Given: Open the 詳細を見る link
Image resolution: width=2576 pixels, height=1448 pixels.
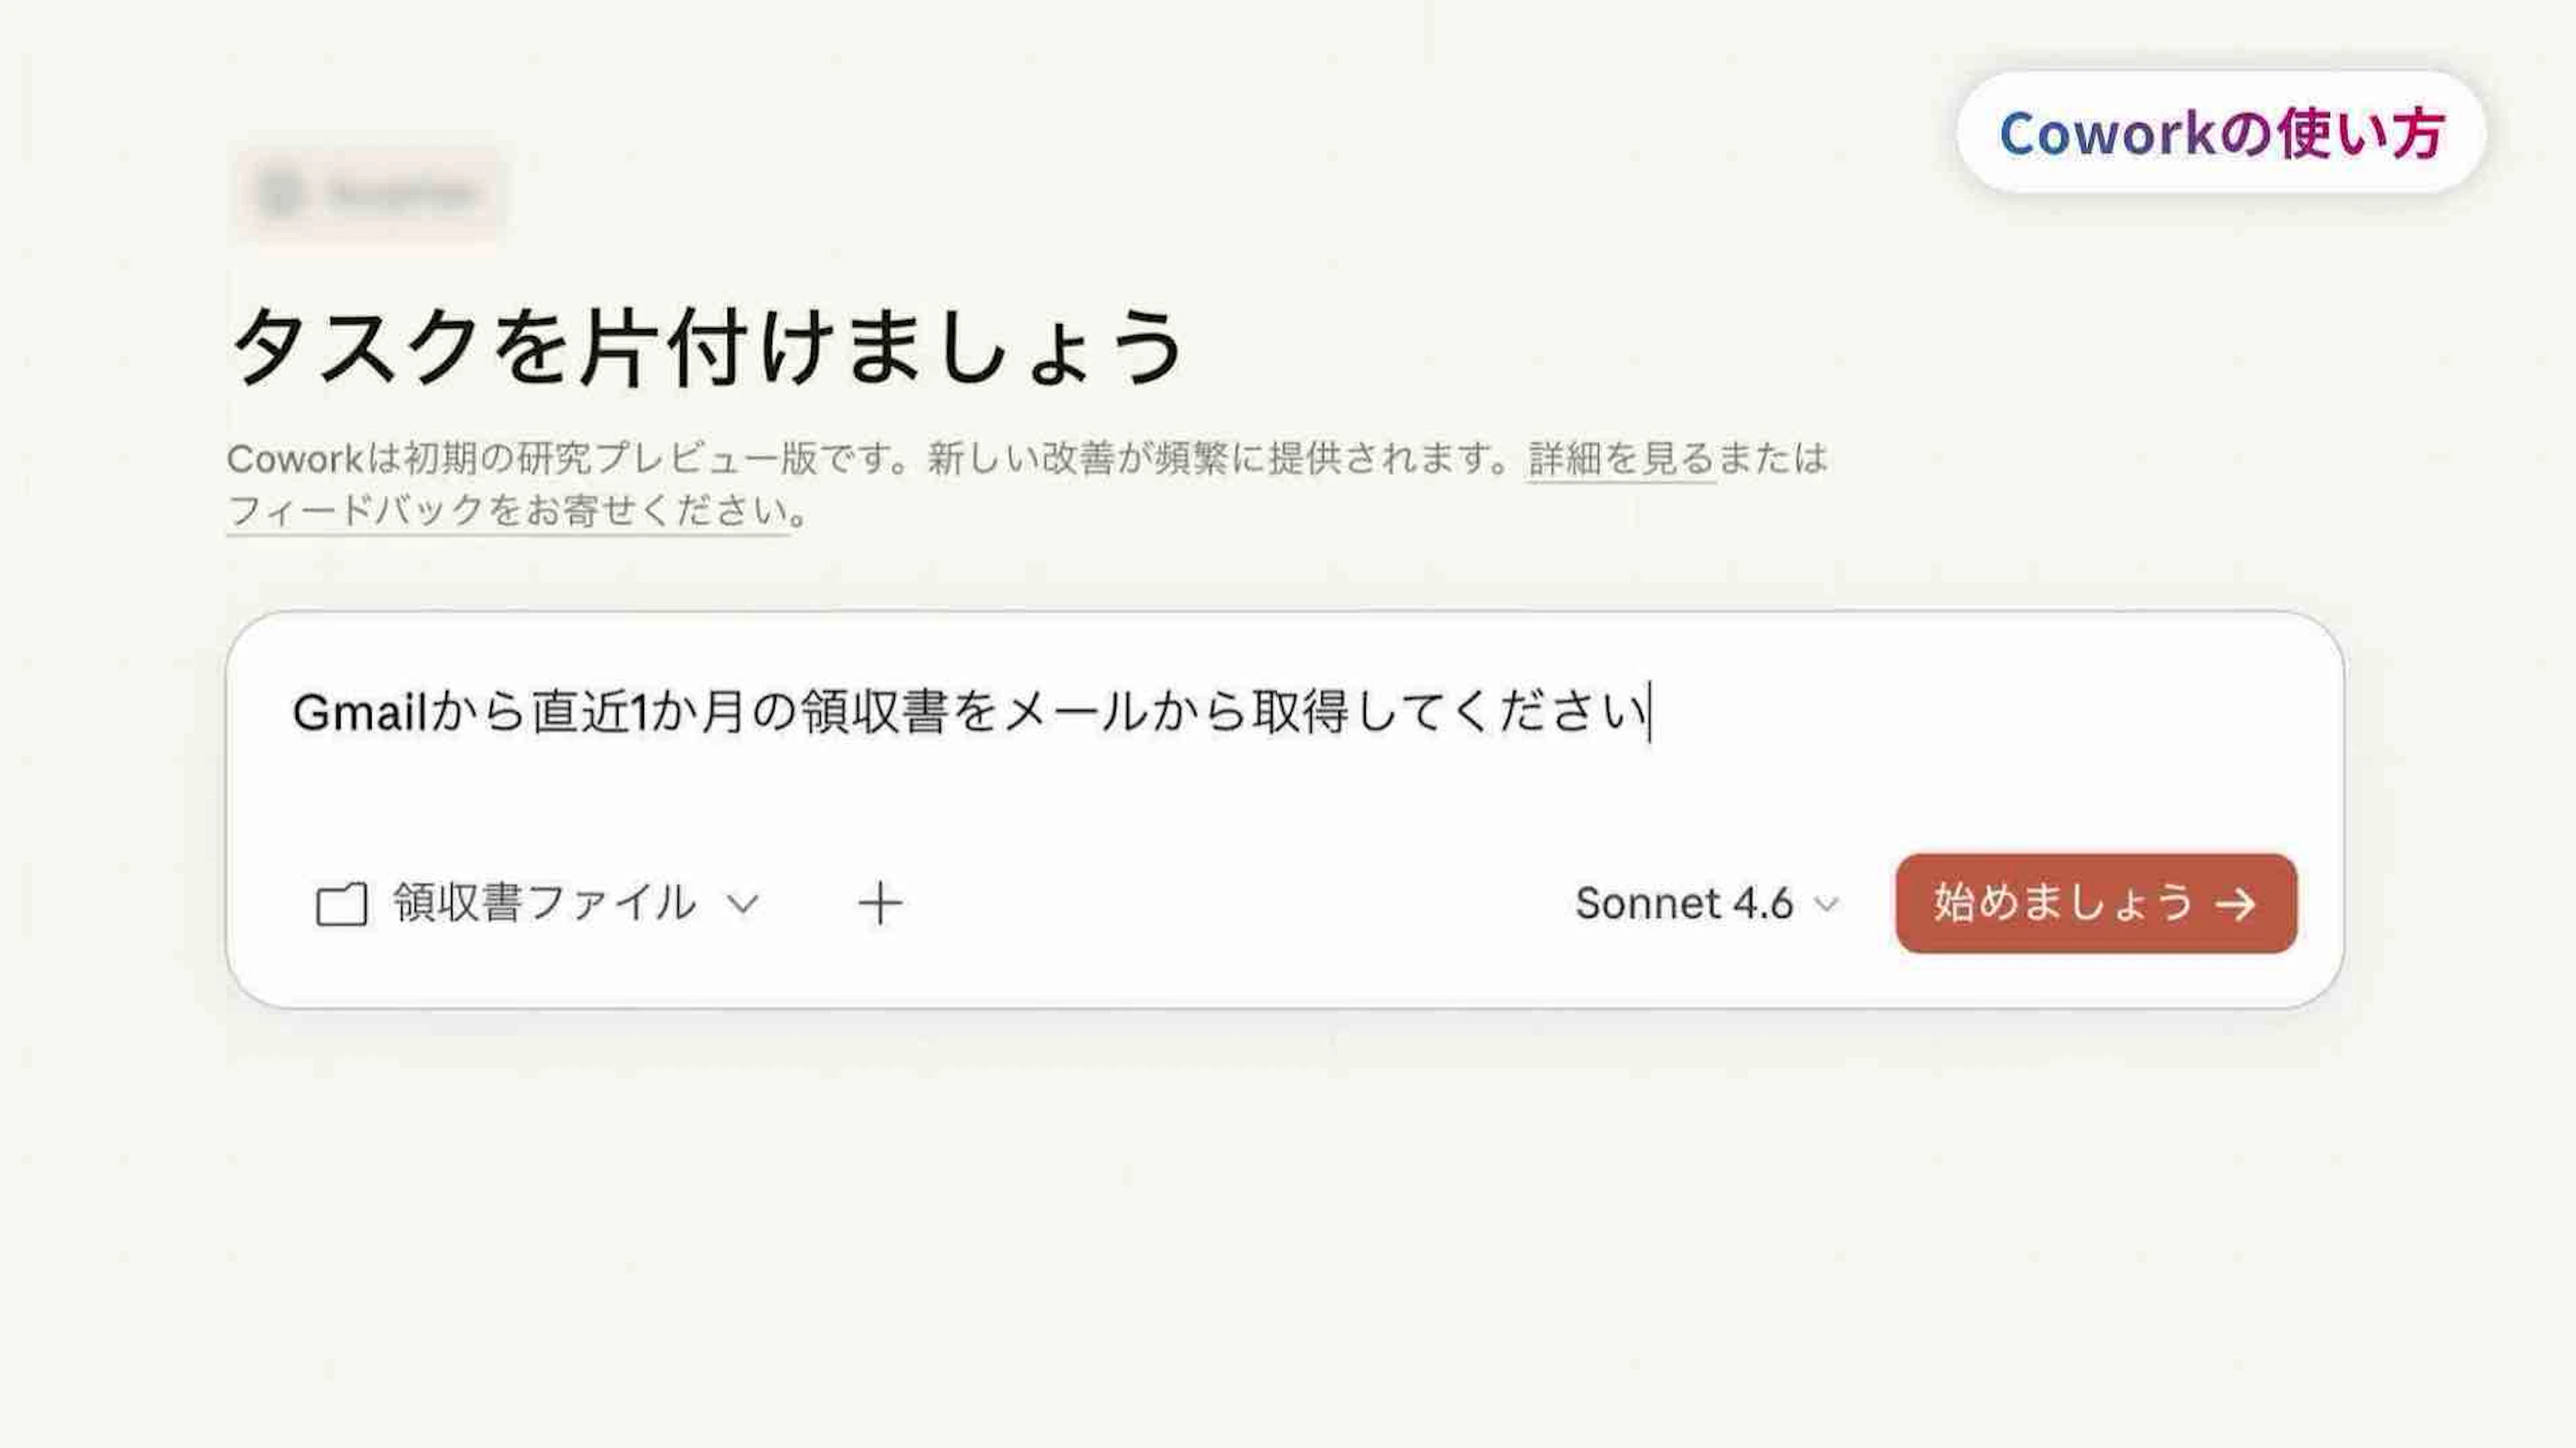Looking at the screenshot, I should tap(1621, 459).
